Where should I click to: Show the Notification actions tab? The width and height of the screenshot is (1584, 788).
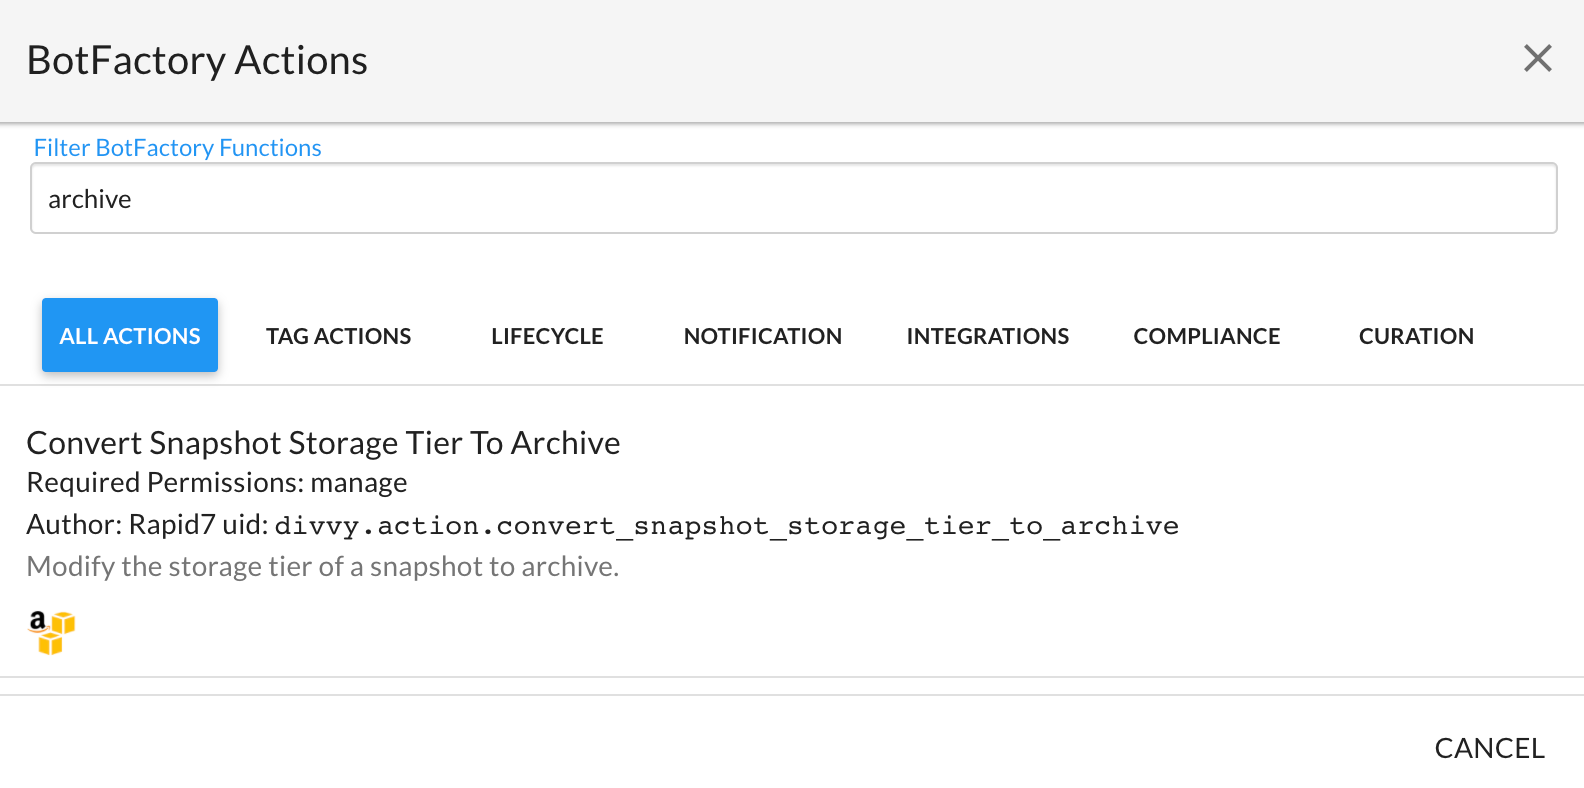pyautogui.click(x=762, y=336)
